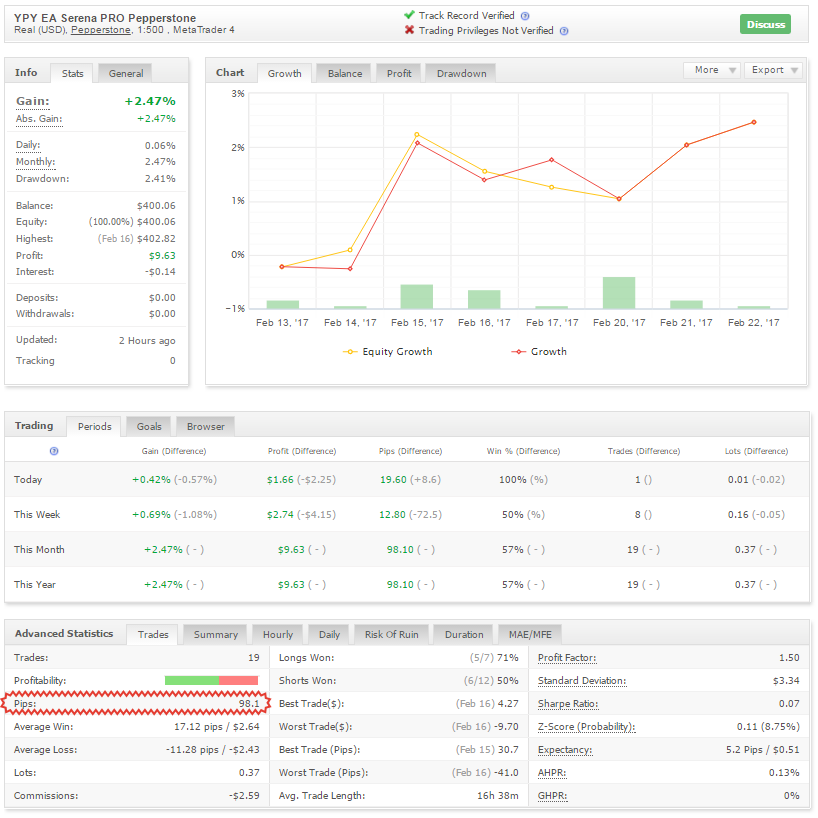The image size is (818, 818).
Task: Open the MAE/MFE statistics tab
Action: pyautogui.click(x=530, y=634)
